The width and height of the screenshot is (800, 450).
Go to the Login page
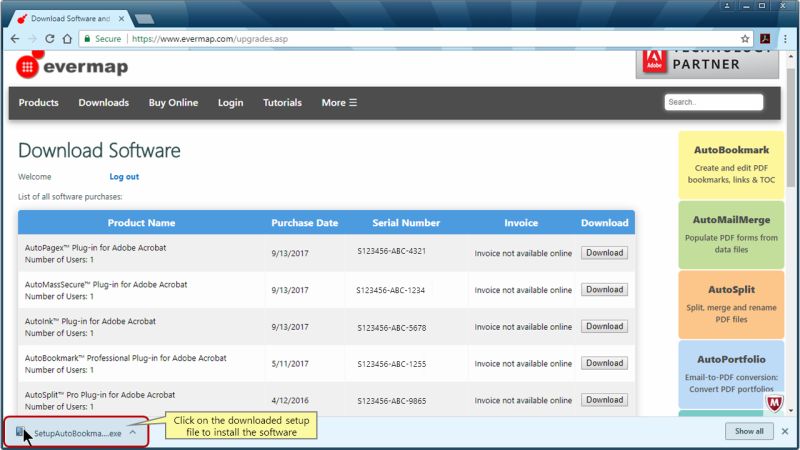tap(231, 103)
